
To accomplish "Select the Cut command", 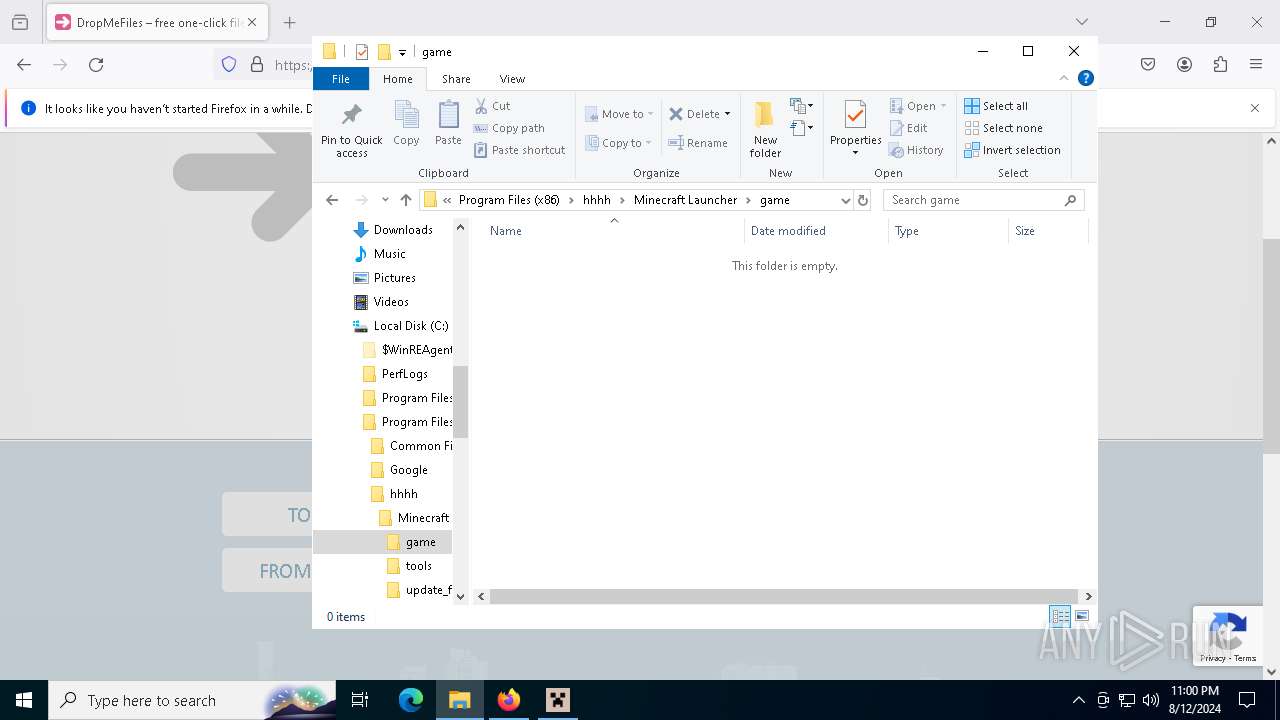I will click(492, 106).
